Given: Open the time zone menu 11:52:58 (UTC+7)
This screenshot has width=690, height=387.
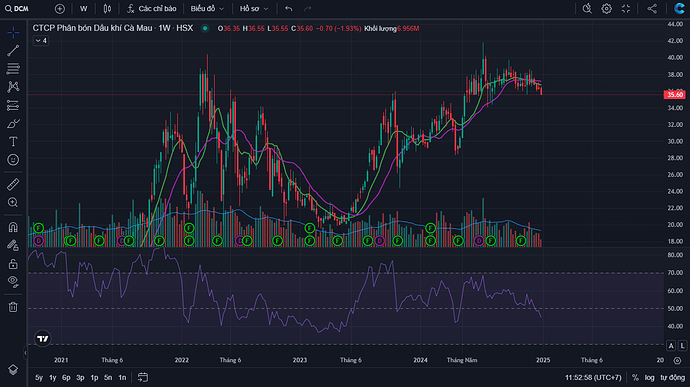Looking at the screenshot, I should point(593,377).
